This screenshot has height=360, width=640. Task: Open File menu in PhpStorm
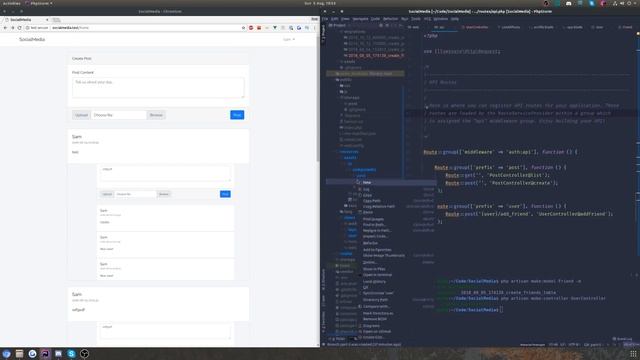pos(325,19)
